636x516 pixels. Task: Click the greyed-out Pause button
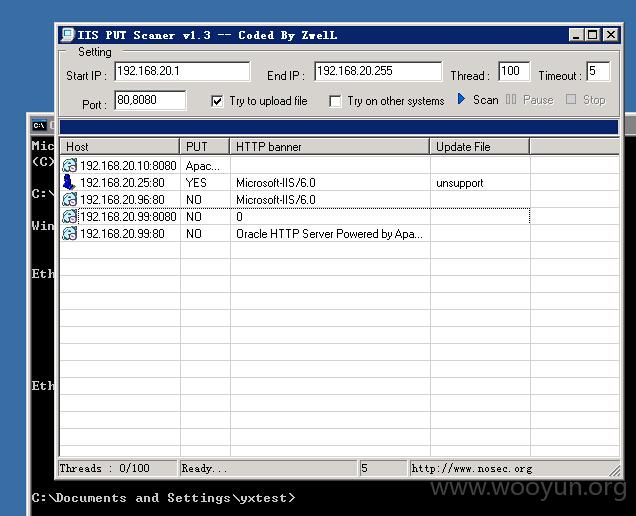pyautogui.click(x=530, y=100)
